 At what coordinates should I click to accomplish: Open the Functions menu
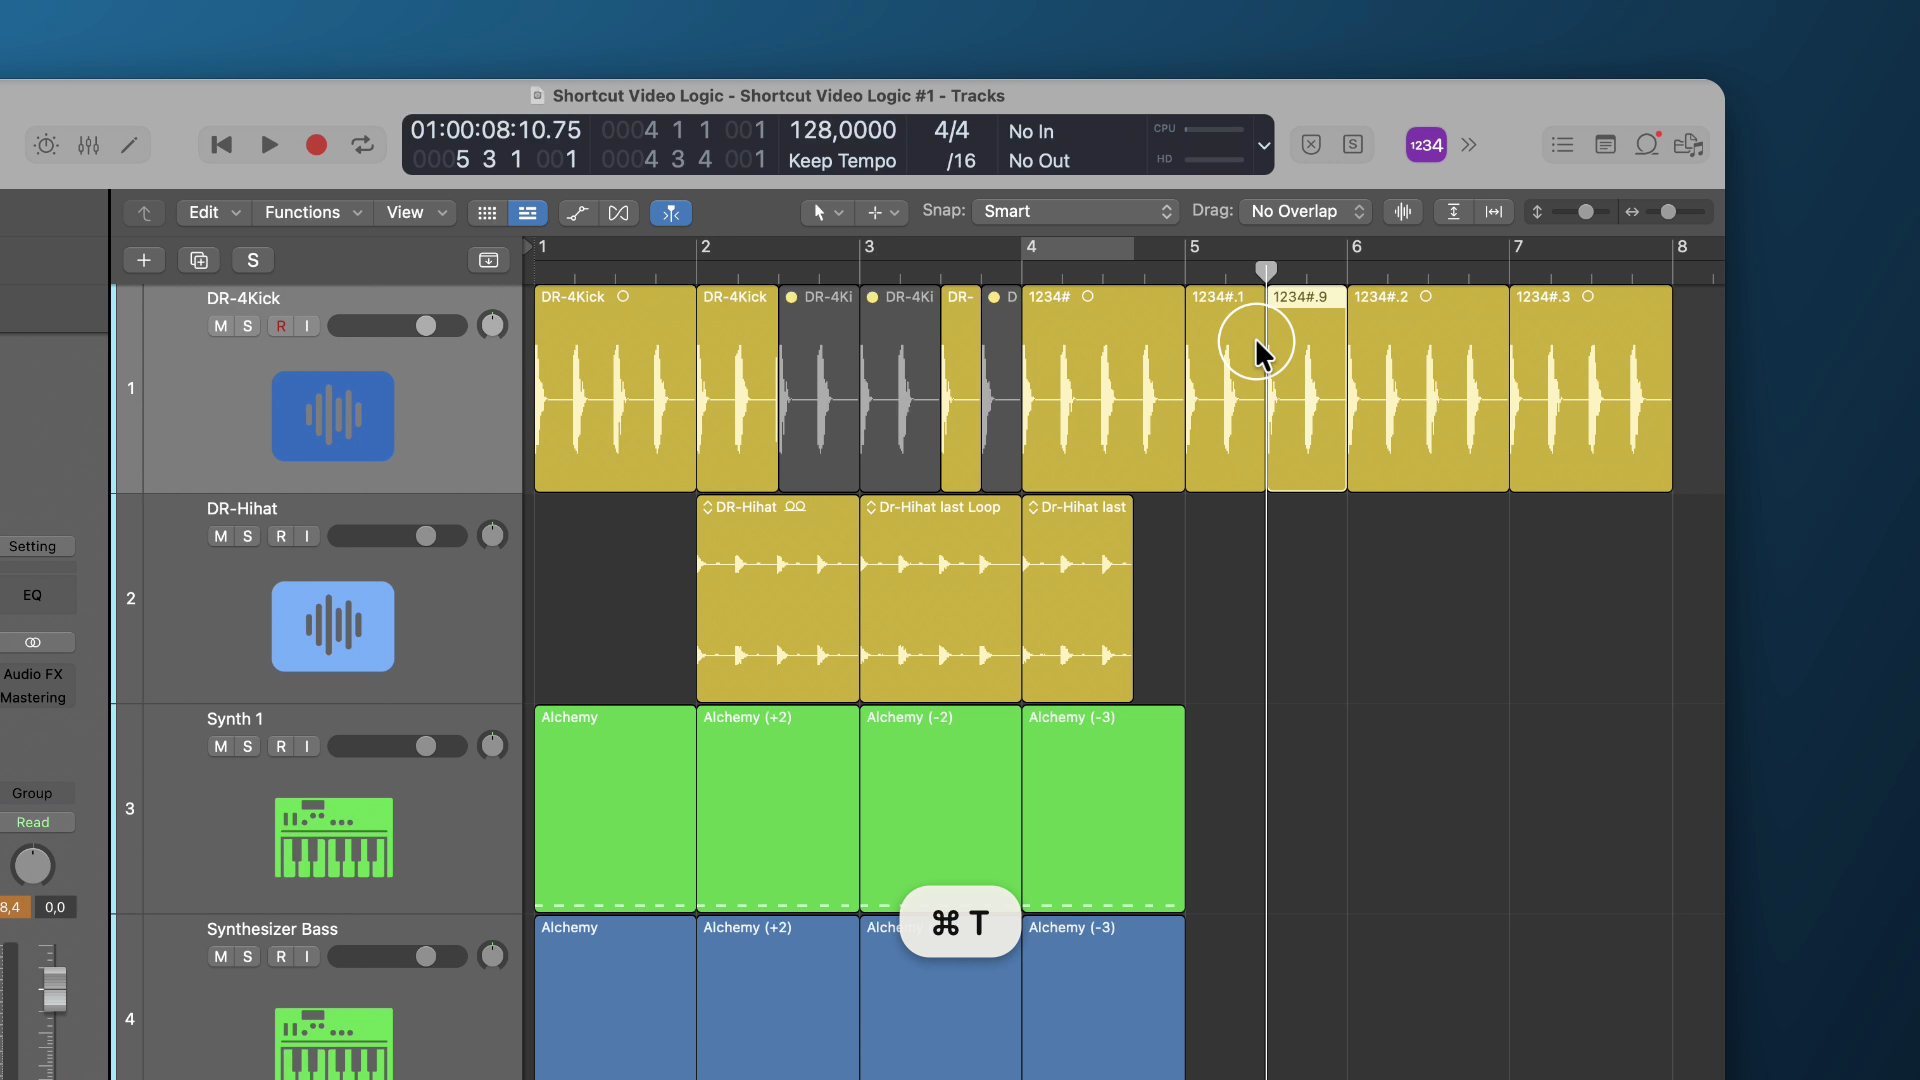point(313,212)
